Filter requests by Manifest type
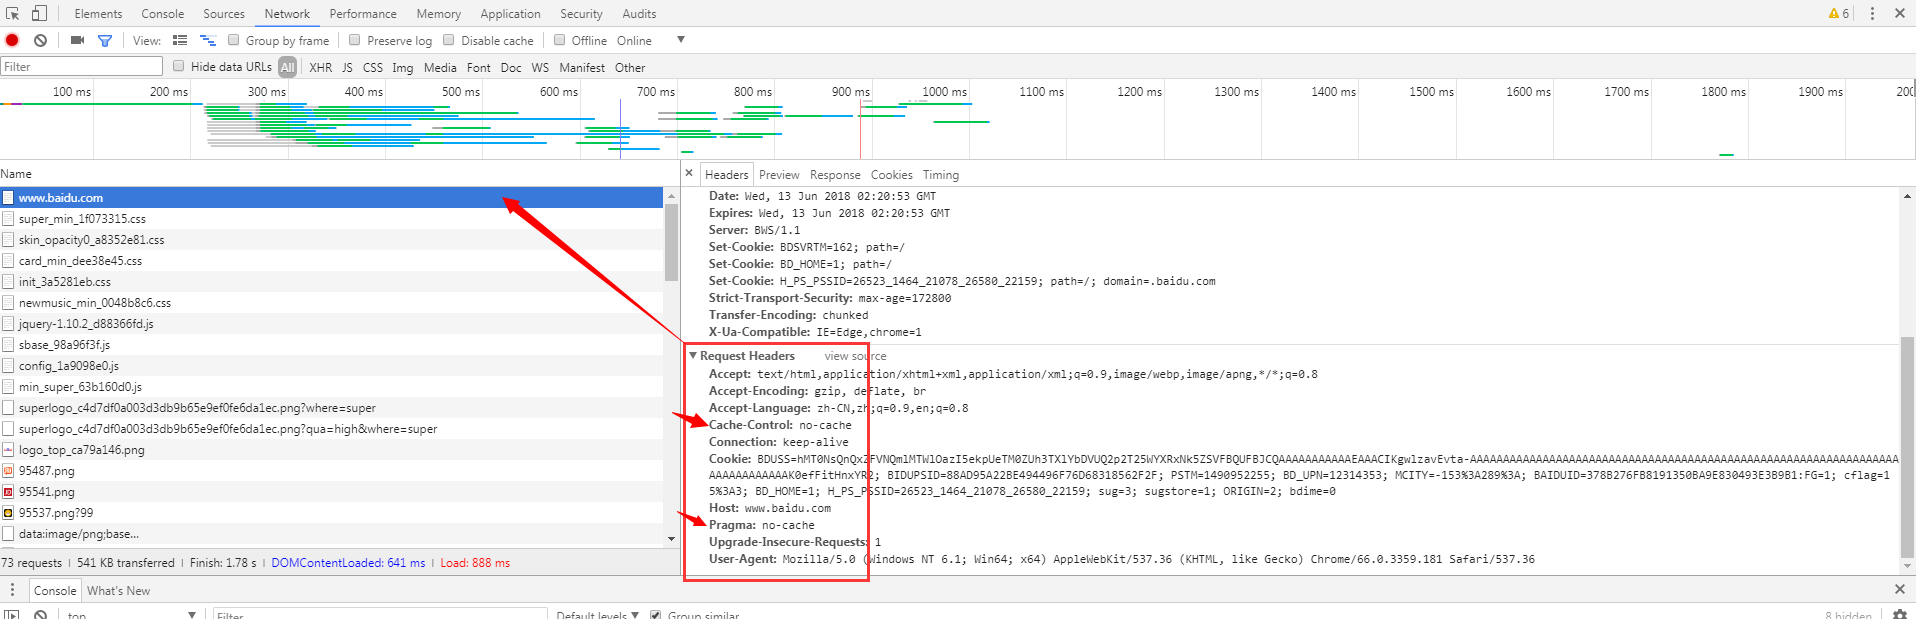The height and width of the screenshot is (619, 1916). tap(581, 67)
